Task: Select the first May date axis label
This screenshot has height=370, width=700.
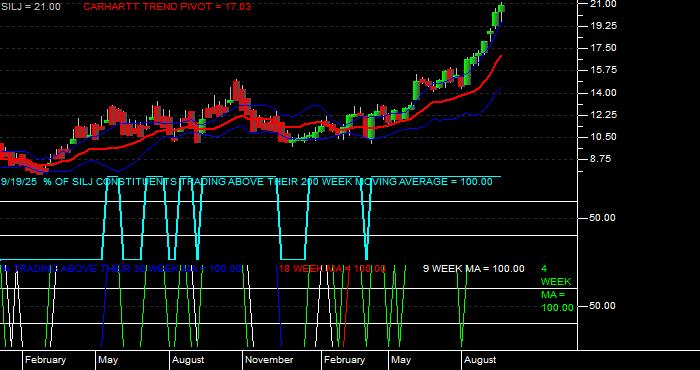Action: [108, 360]
